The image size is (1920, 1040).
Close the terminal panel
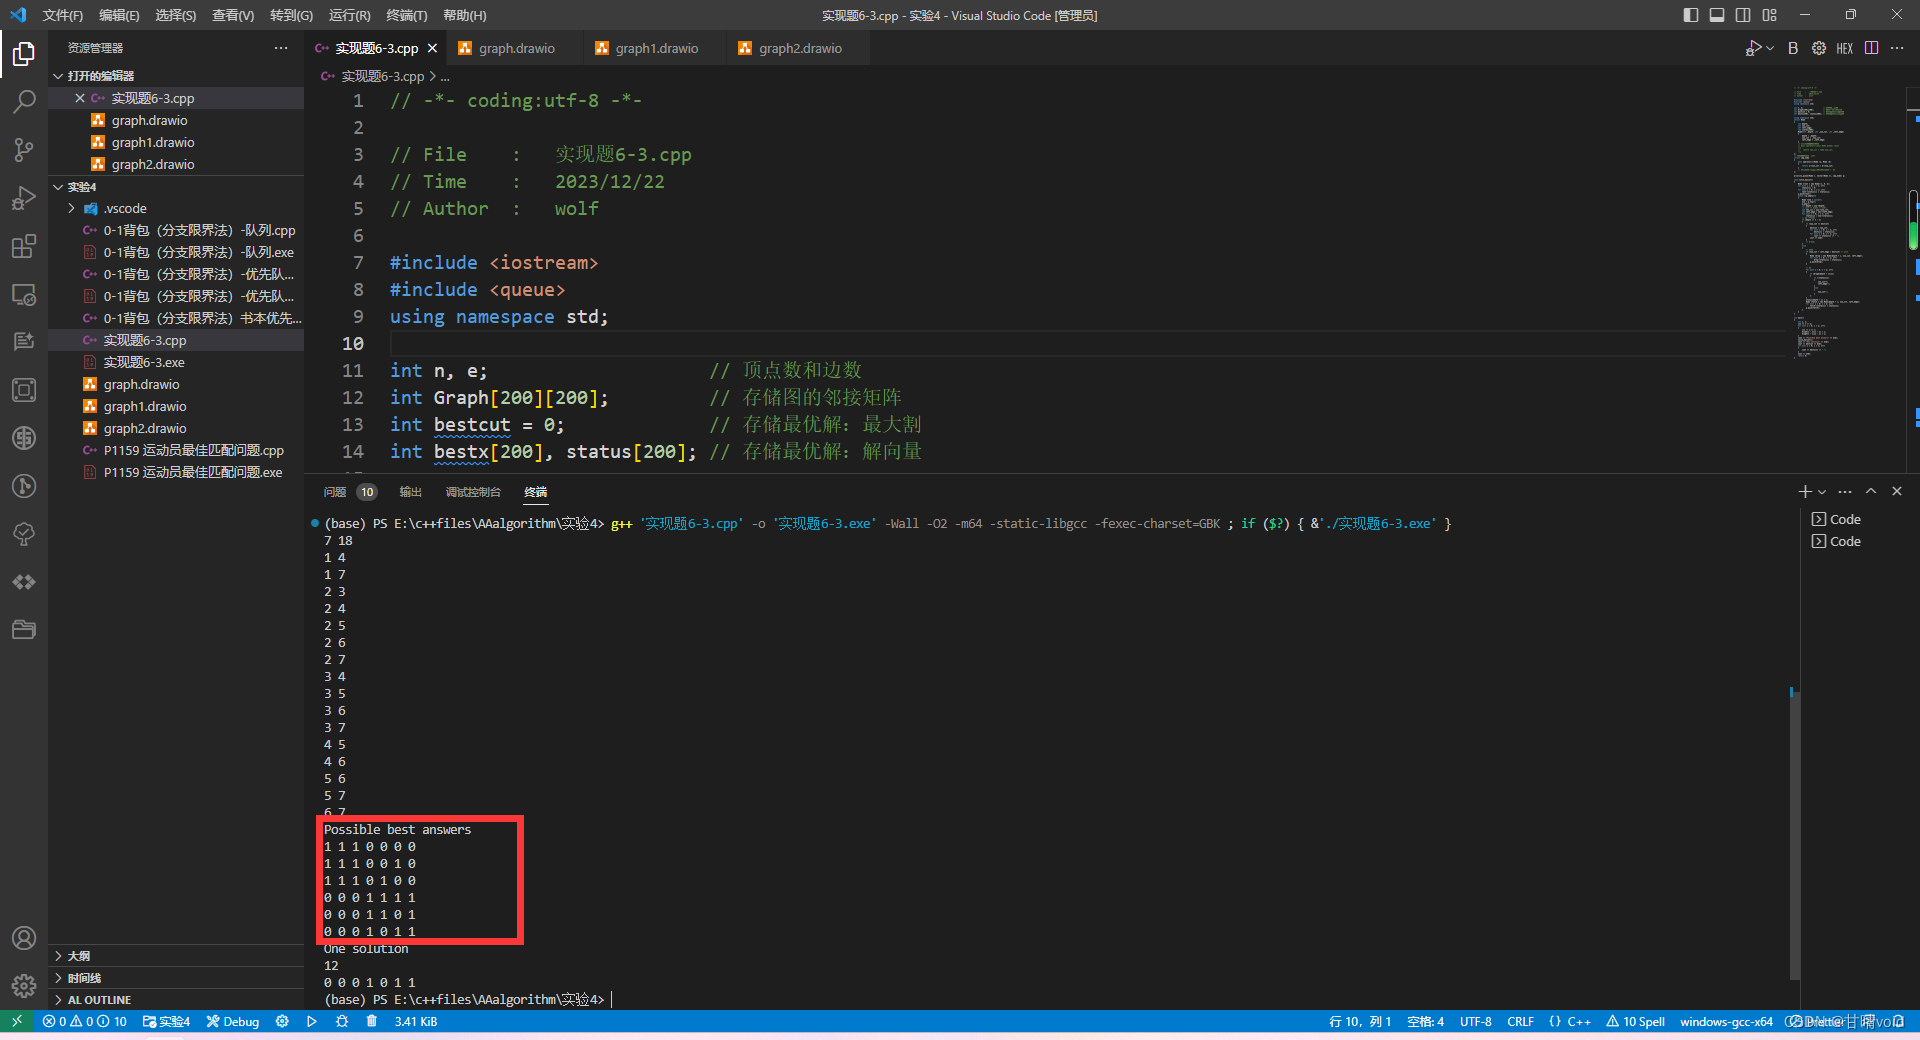click(1897, 491)
